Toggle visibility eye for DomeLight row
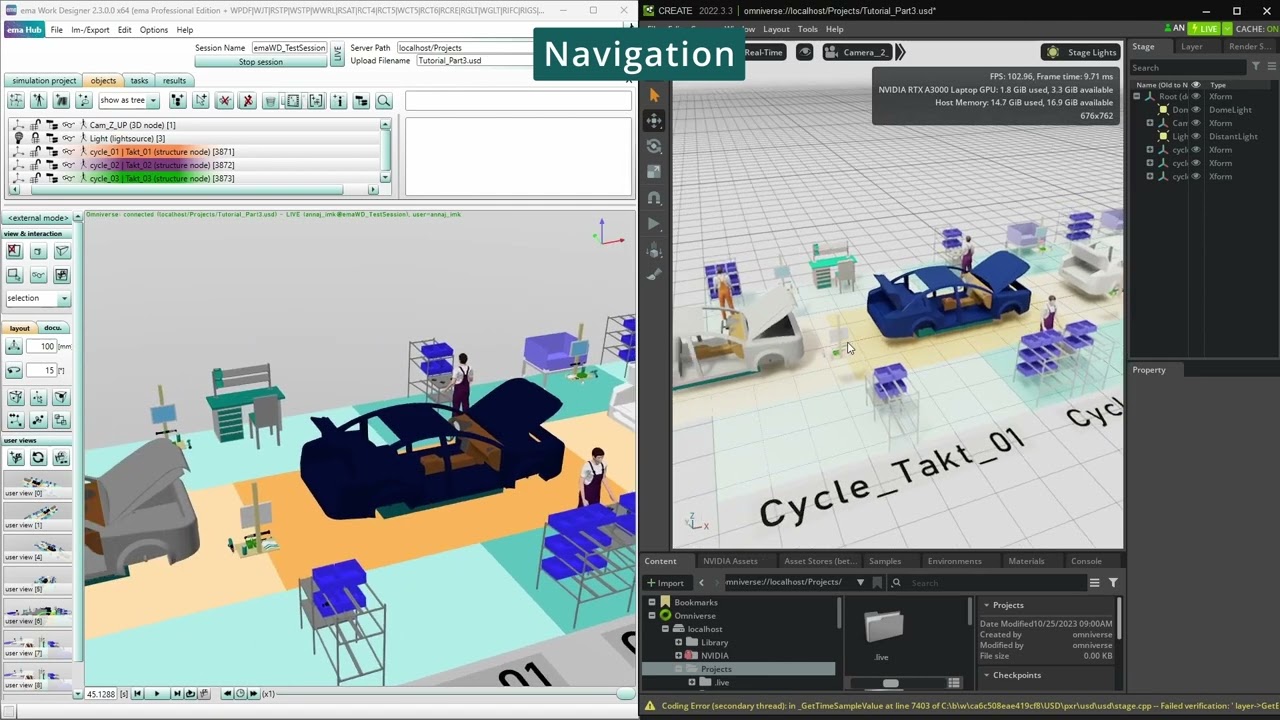The height and width of the screenshot is (720, 1280). click(x=1196, y=110)
